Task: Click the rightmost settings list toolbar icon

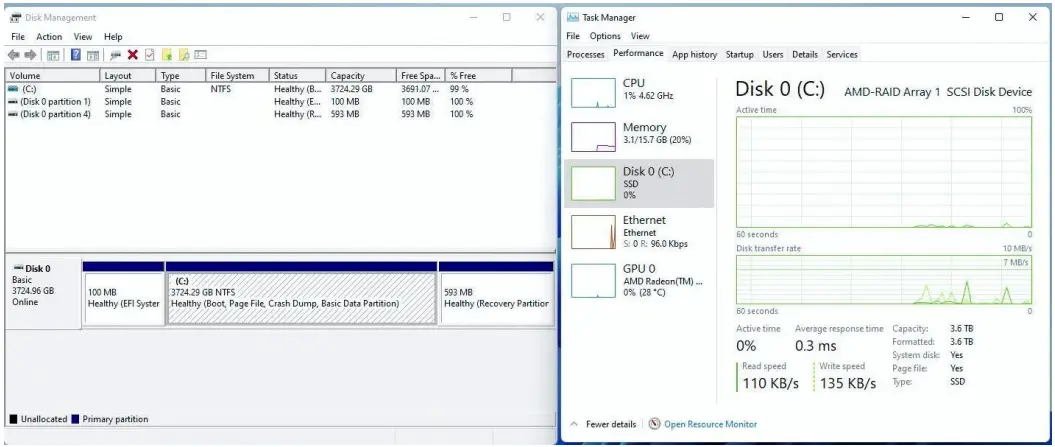Action: 201,55
